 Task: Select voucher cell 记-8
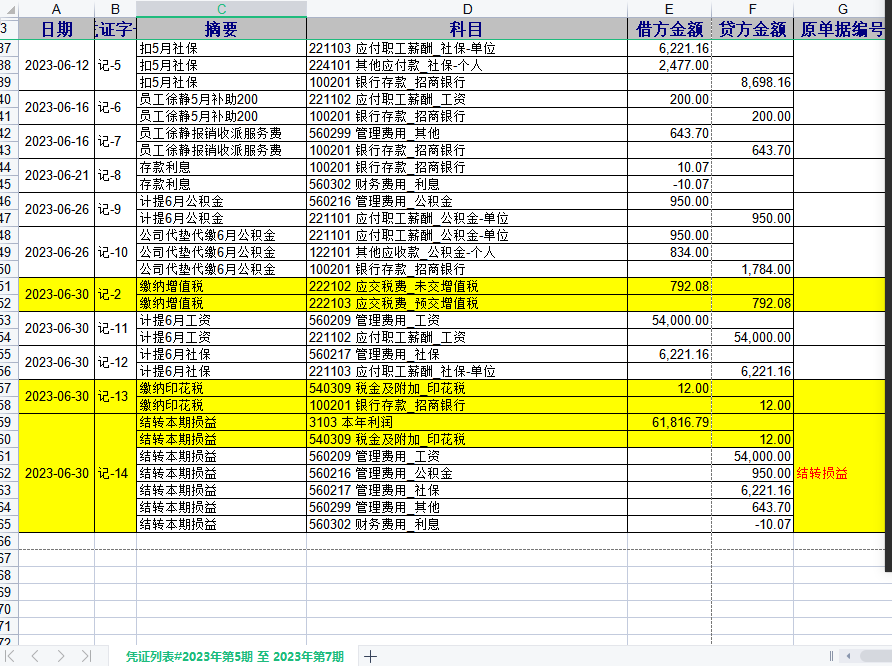click(x=115, y=176)
